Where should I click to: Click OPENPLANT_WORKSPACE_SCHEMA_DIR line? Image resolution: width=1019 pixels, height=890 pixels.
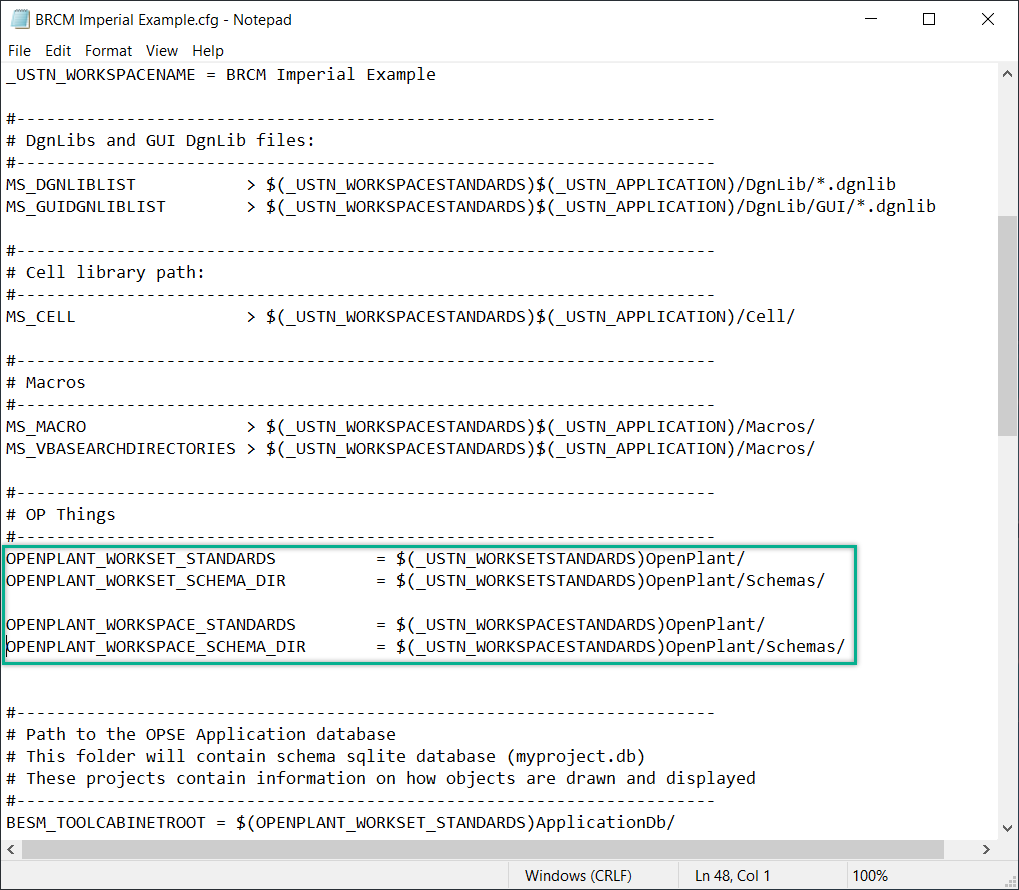point(426,646)
